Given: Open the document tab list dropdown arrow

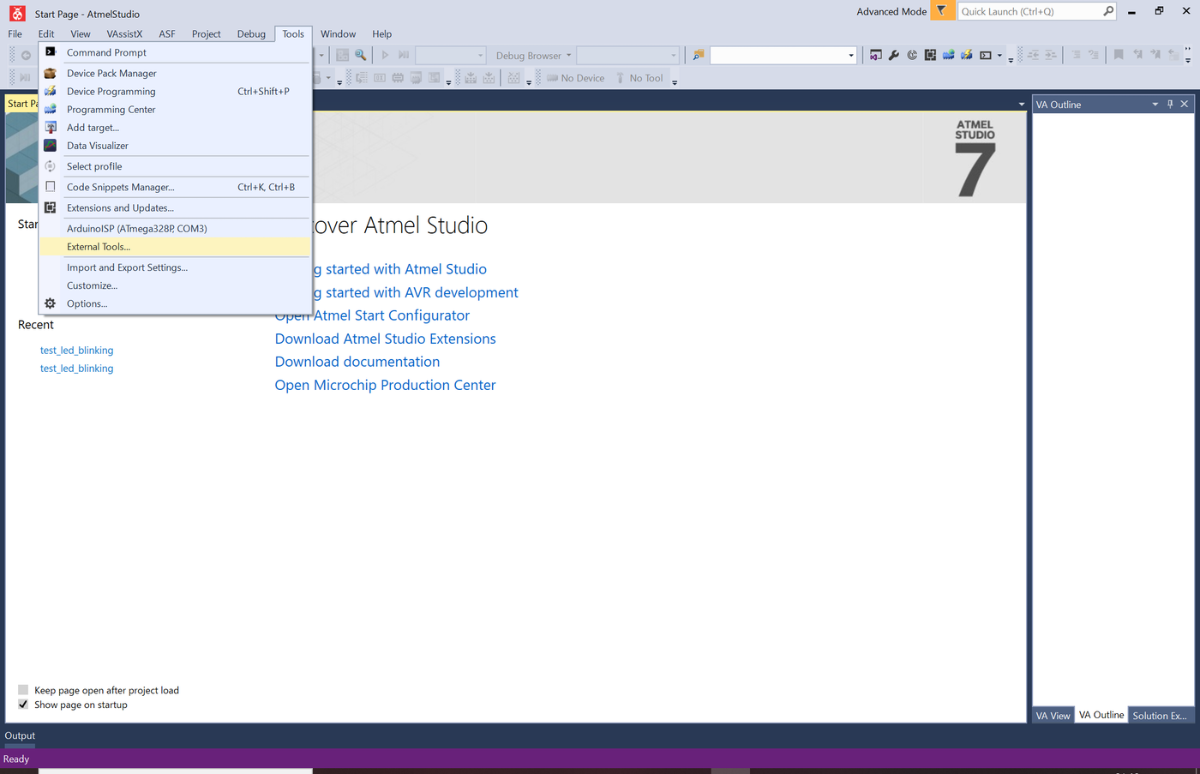Looking at the screenshot, I should click(x=1021, y=104).
